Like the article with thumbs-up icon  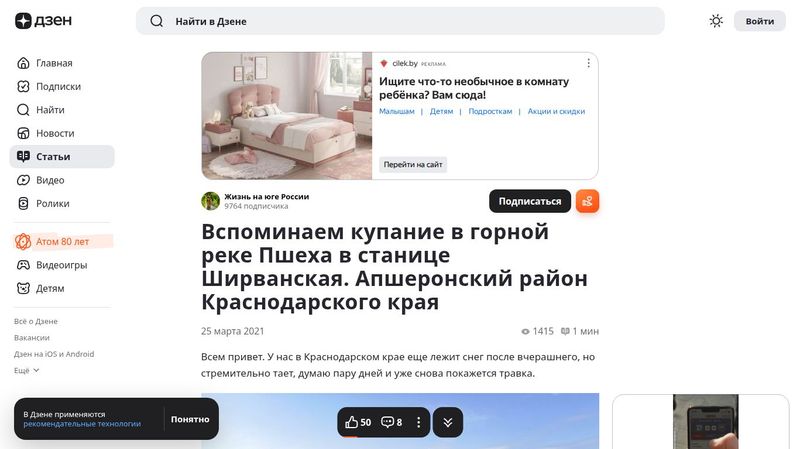pos(352,422)
